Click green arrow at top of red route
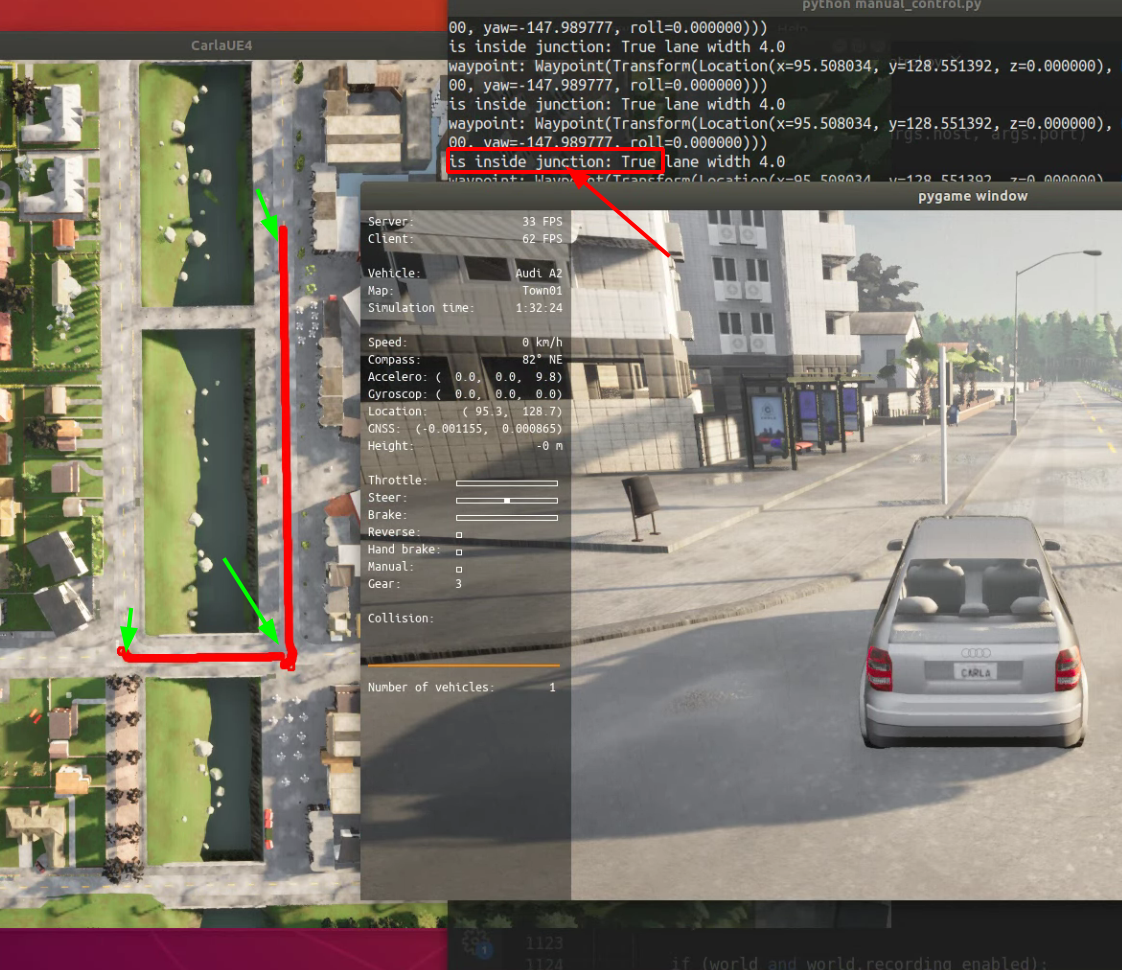 point(267,213)
